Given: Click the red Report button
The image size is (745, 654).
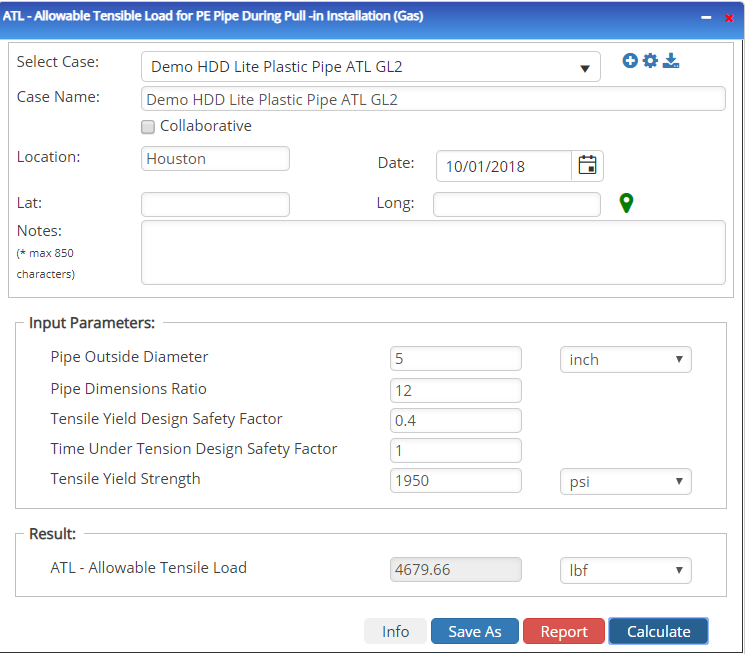Looking at the screenshot, I should (x=564, y=631).
